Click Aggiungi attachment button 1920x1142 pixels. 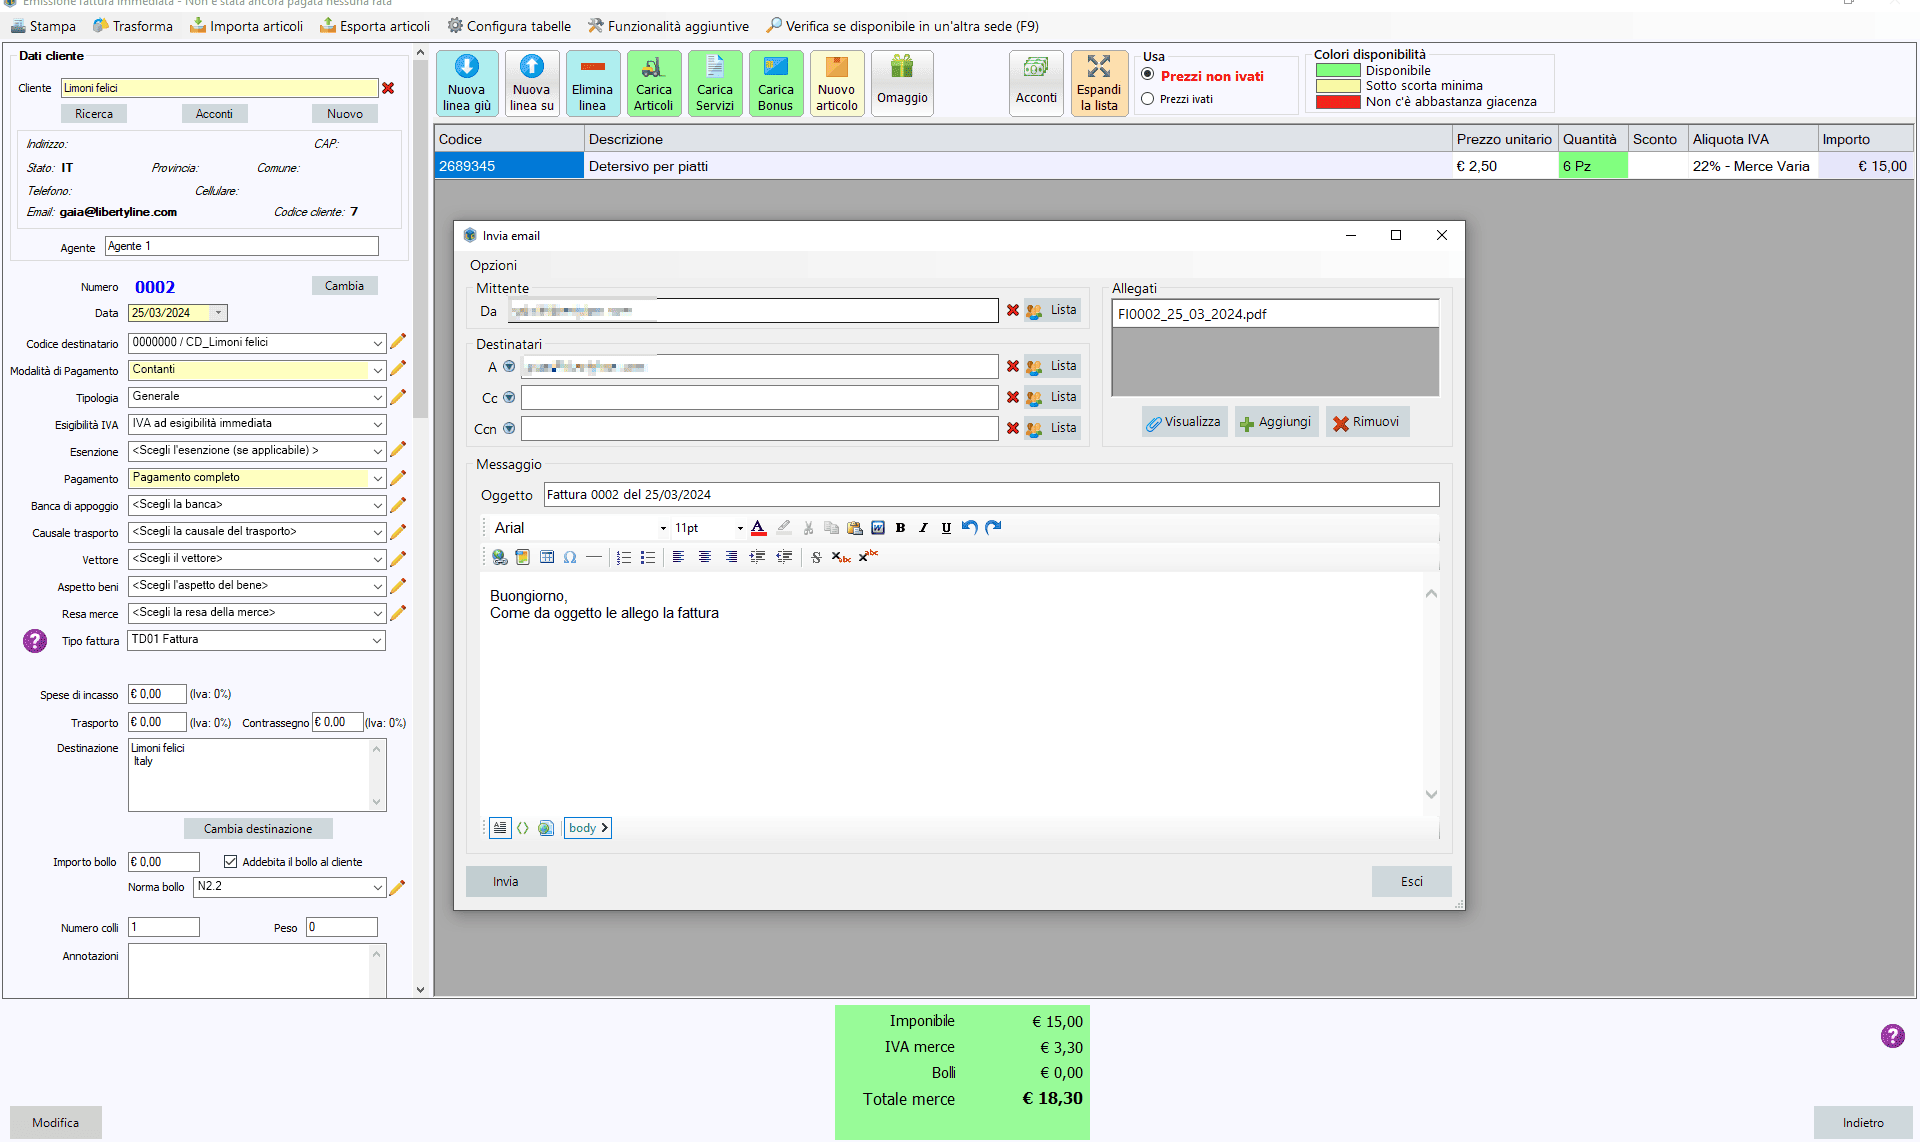point(1276,422)
